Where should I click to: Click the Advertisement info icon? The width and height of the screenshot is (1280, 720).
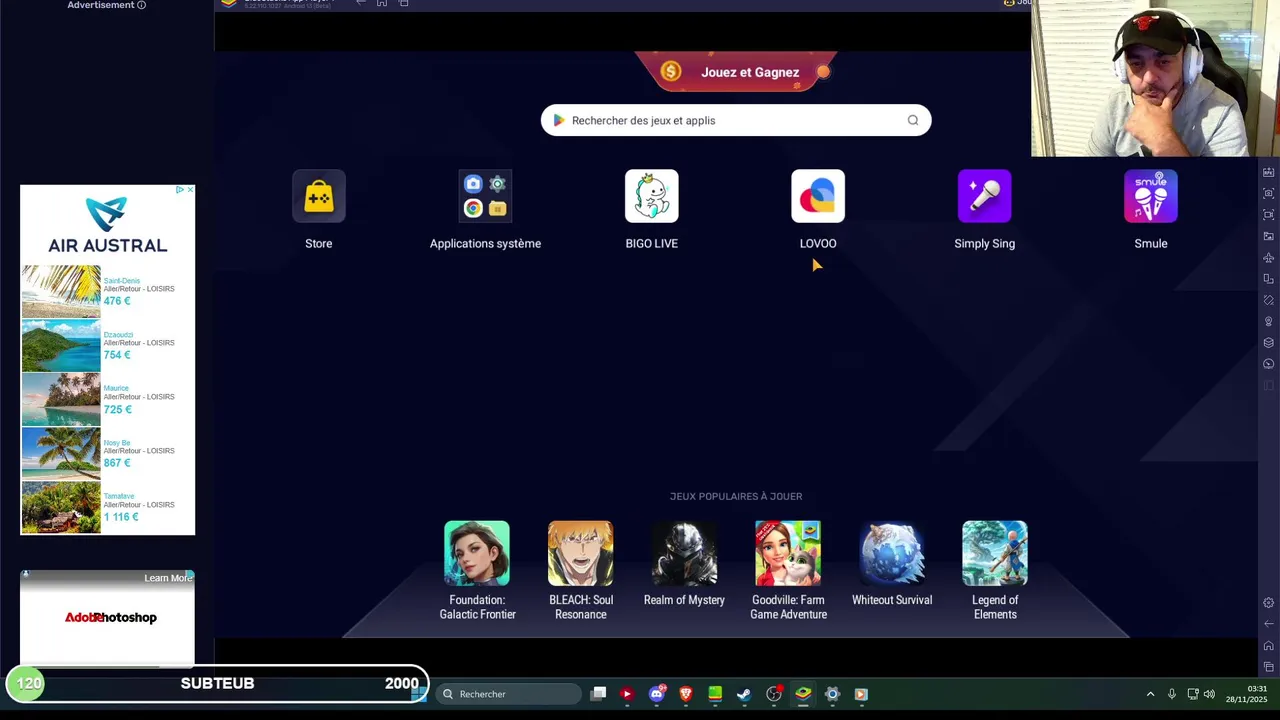(141, 5)
